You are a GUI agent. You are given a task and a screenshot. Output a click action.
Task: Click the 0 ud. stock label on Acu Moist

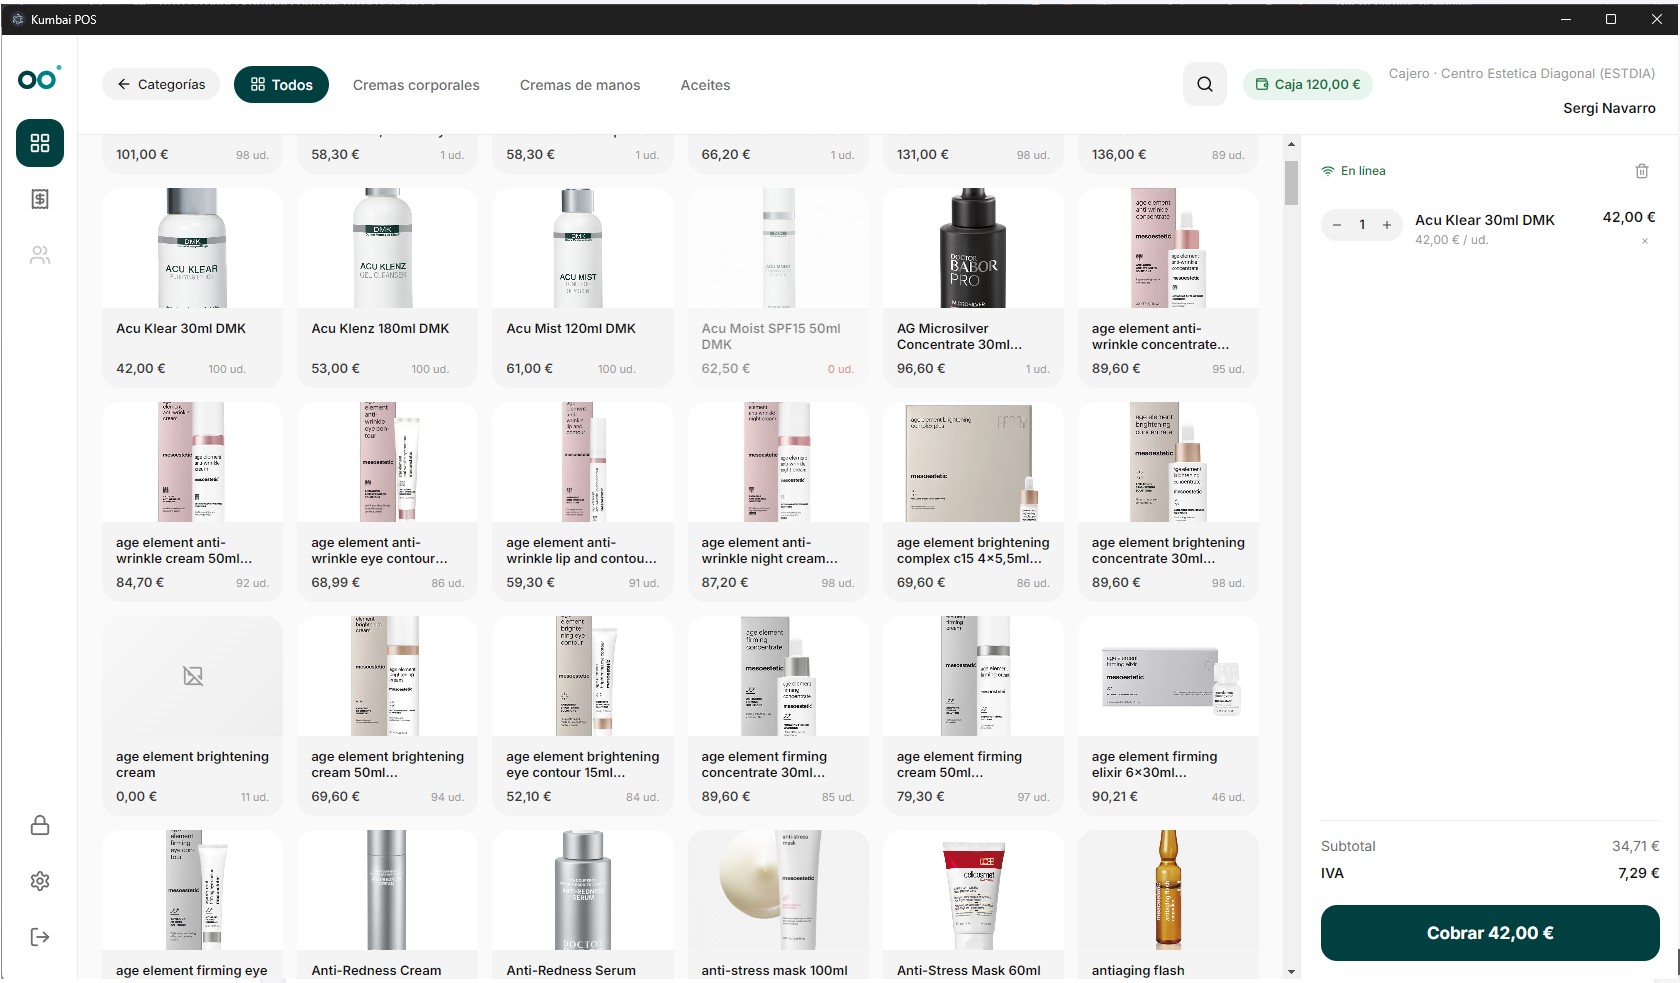[x=840, y=369]
